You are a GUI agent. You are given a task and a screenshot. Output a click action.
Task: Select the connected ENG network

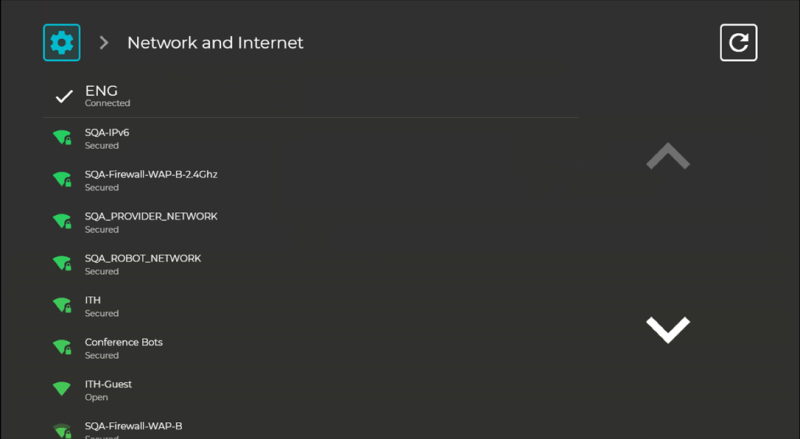click(311, 96)
